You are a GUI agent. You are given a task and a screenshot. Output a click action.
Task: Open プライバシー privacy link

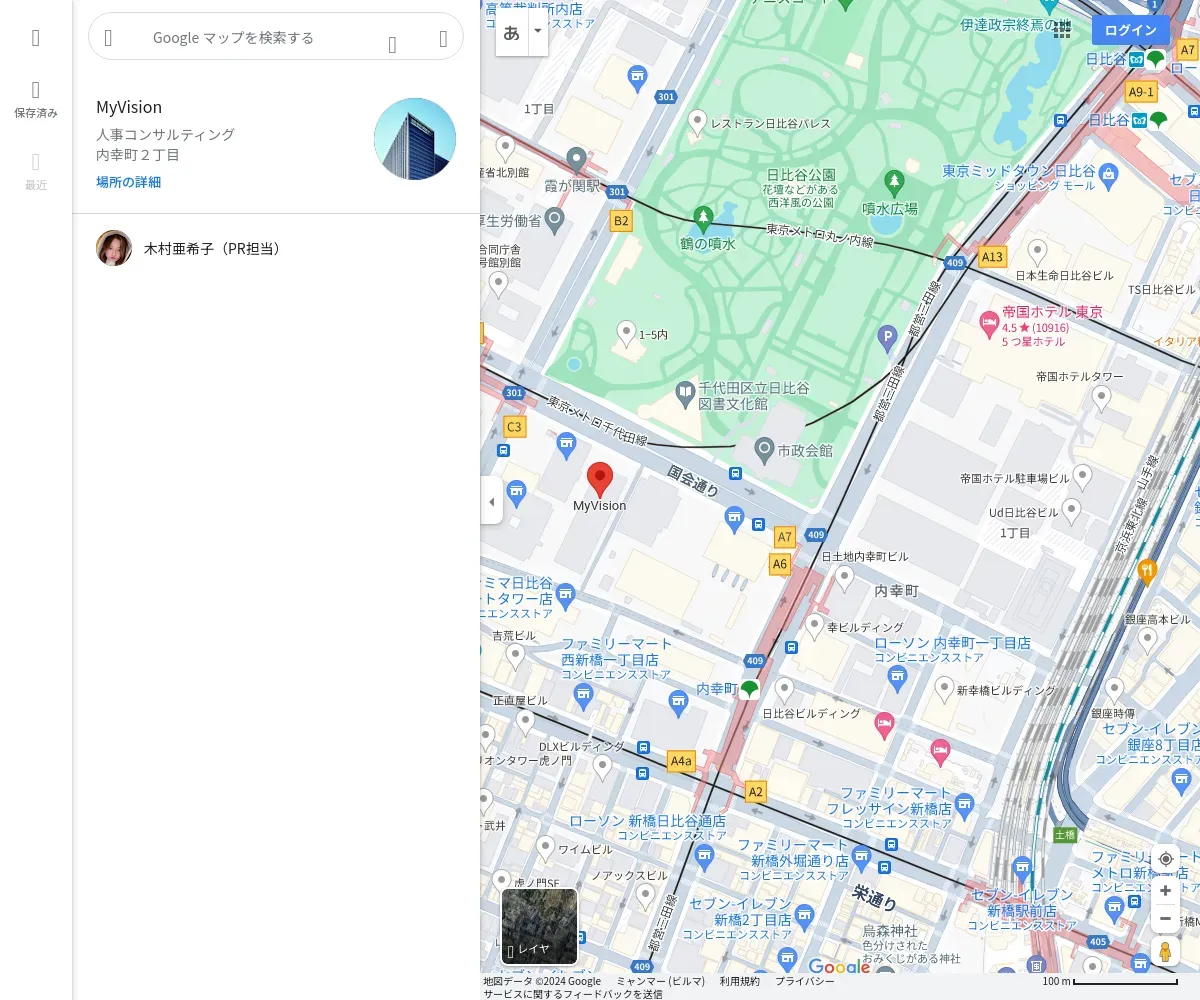[x=804, y=981]
